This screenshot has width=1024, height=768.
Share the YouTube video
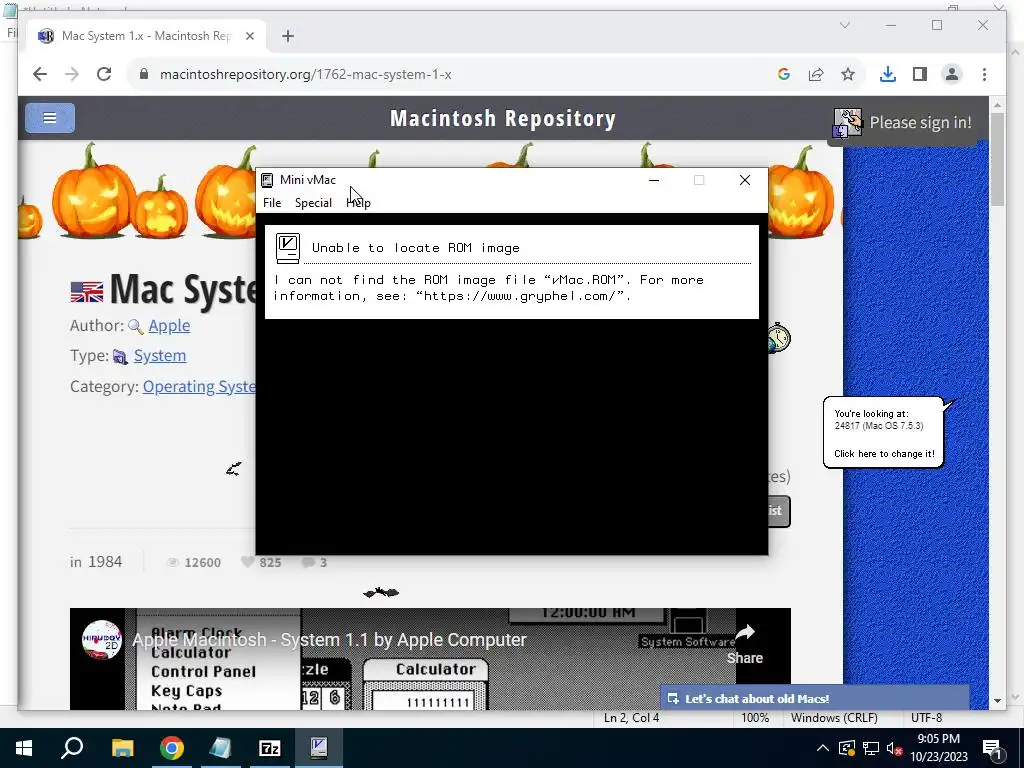click(744, 644)
